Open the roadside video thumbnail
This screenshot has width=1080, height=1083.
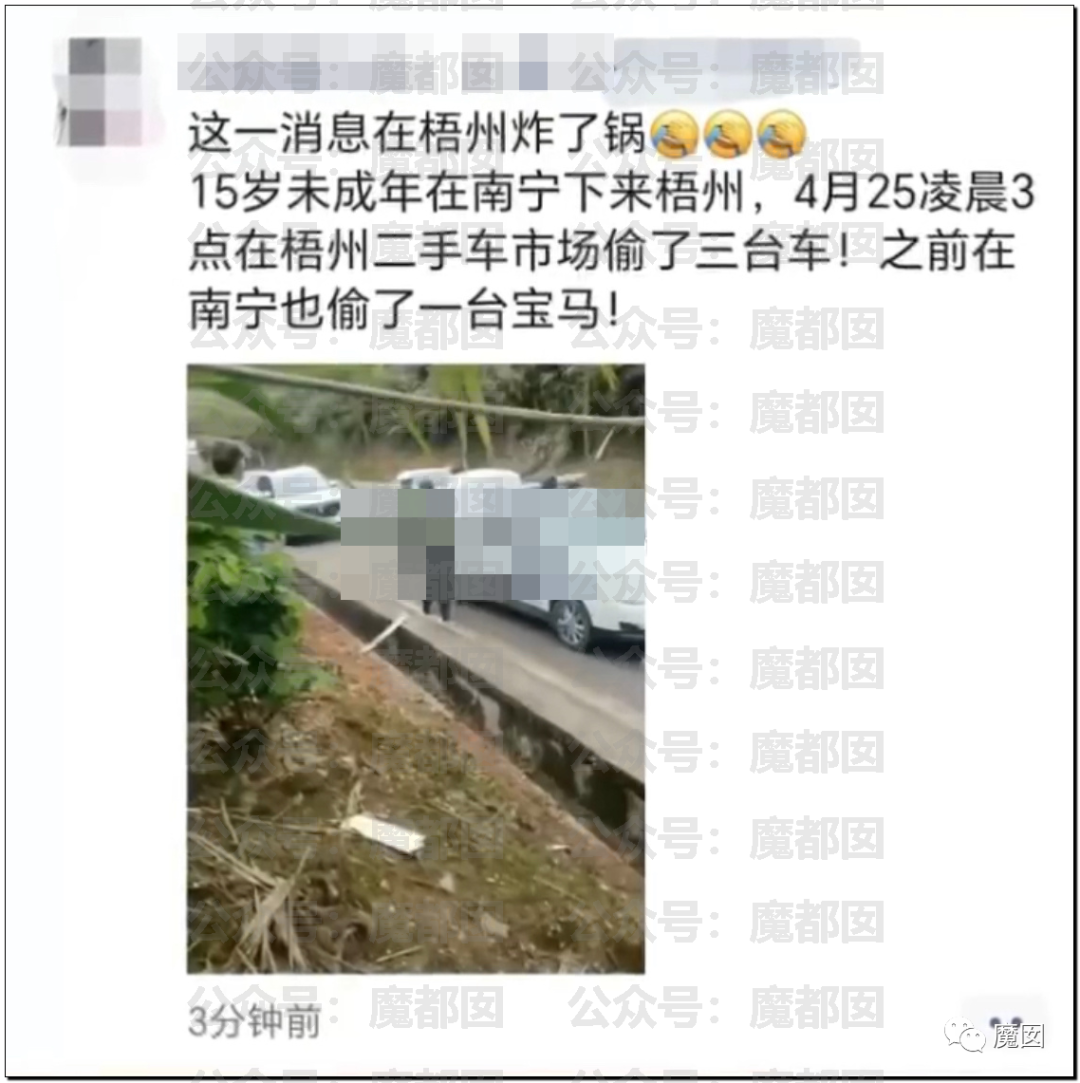(x=416, y=669)
